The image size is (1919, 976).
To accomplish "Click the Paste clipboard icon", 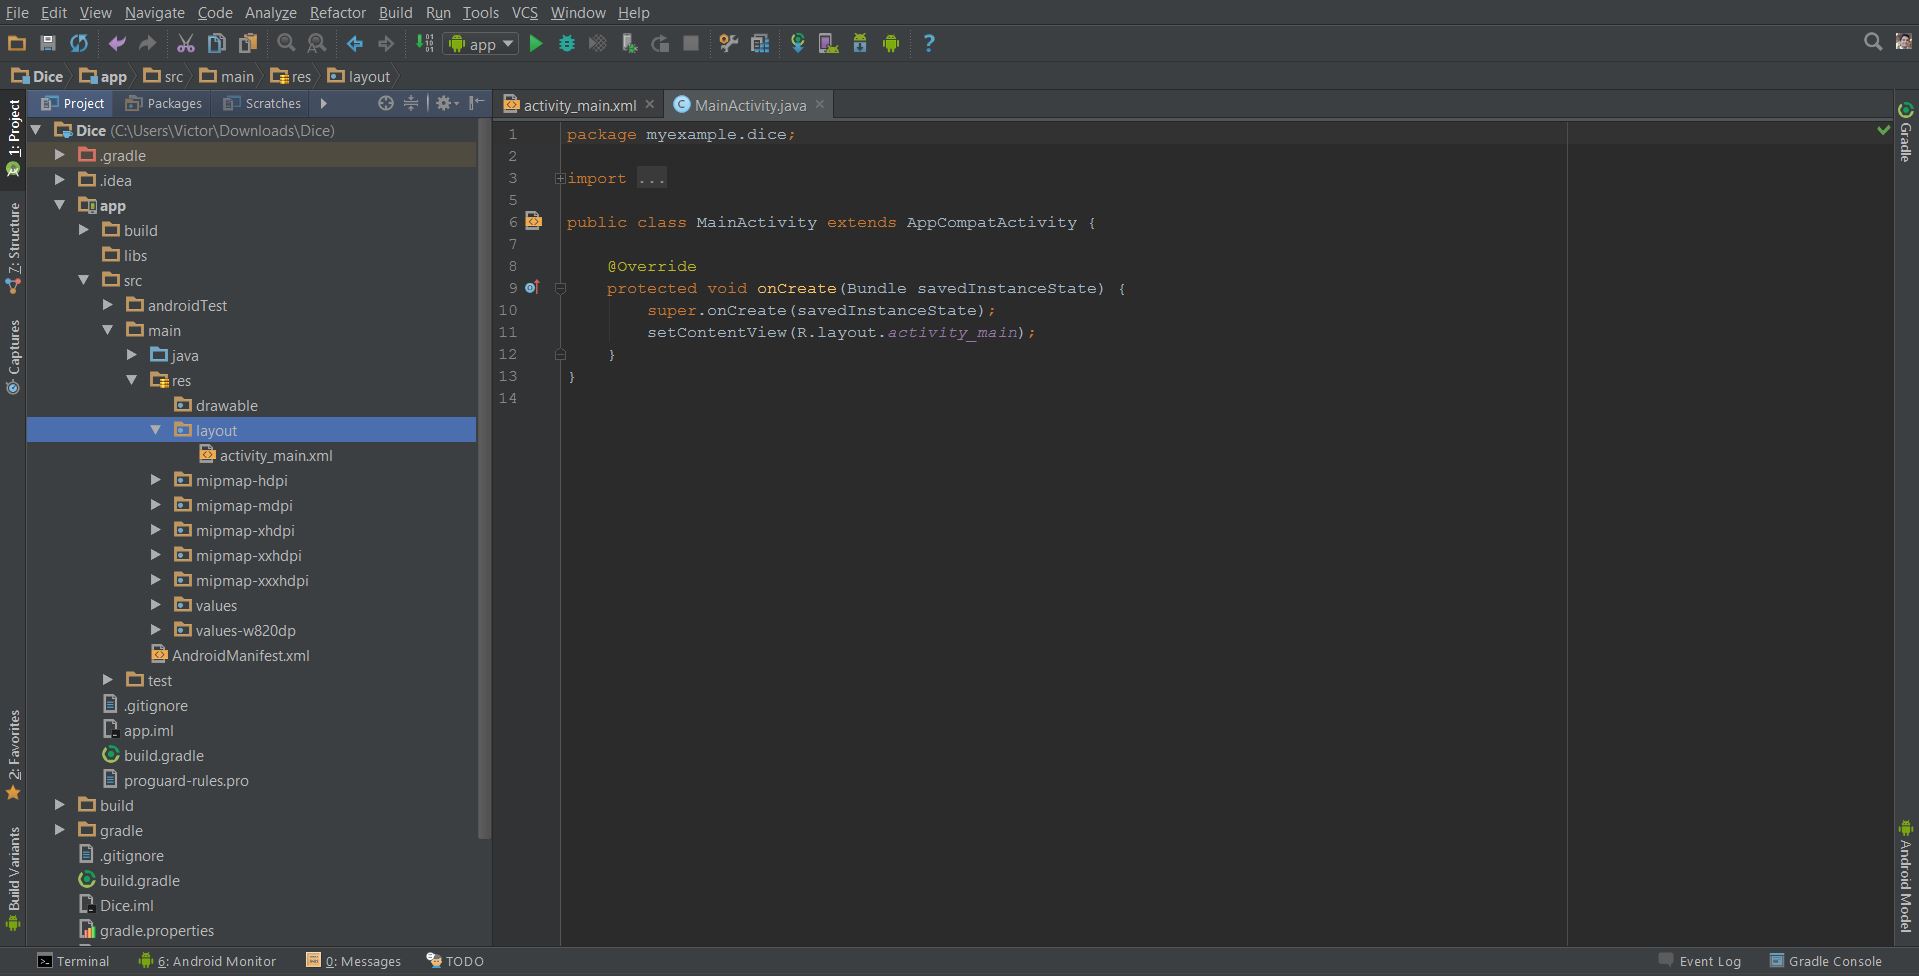I will pyautogui.click(x=247, y=43).
